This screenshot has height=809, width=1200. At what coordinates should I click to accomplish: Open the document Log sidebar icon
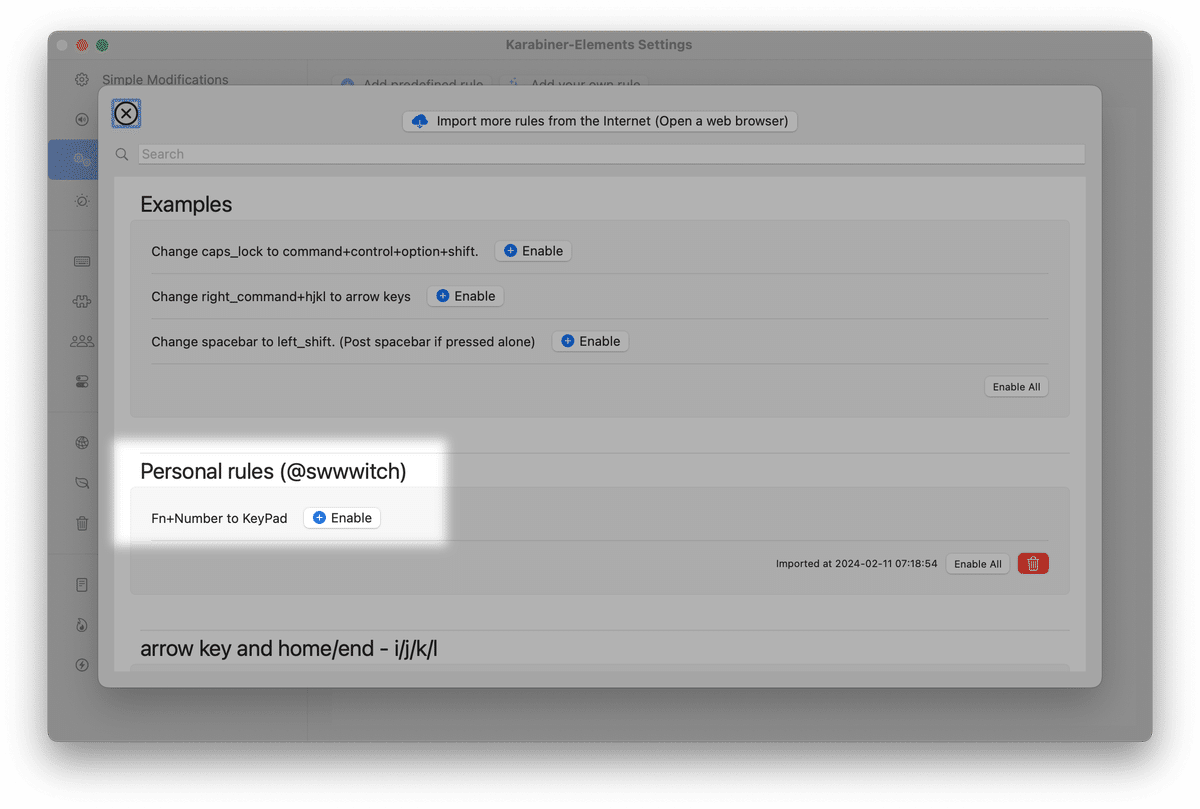pos(82,585)
